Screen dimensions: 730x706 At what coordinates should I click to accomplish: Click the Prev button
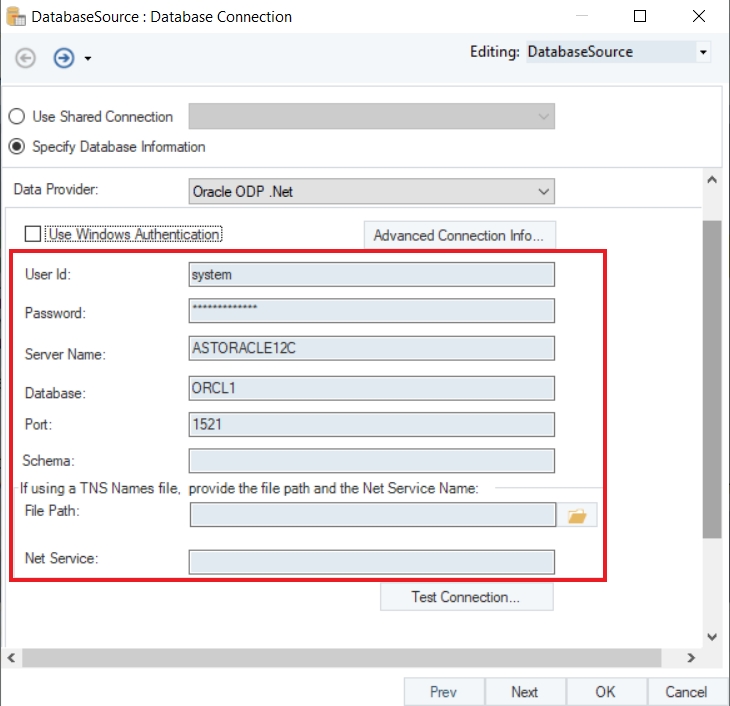click(443, 692)
